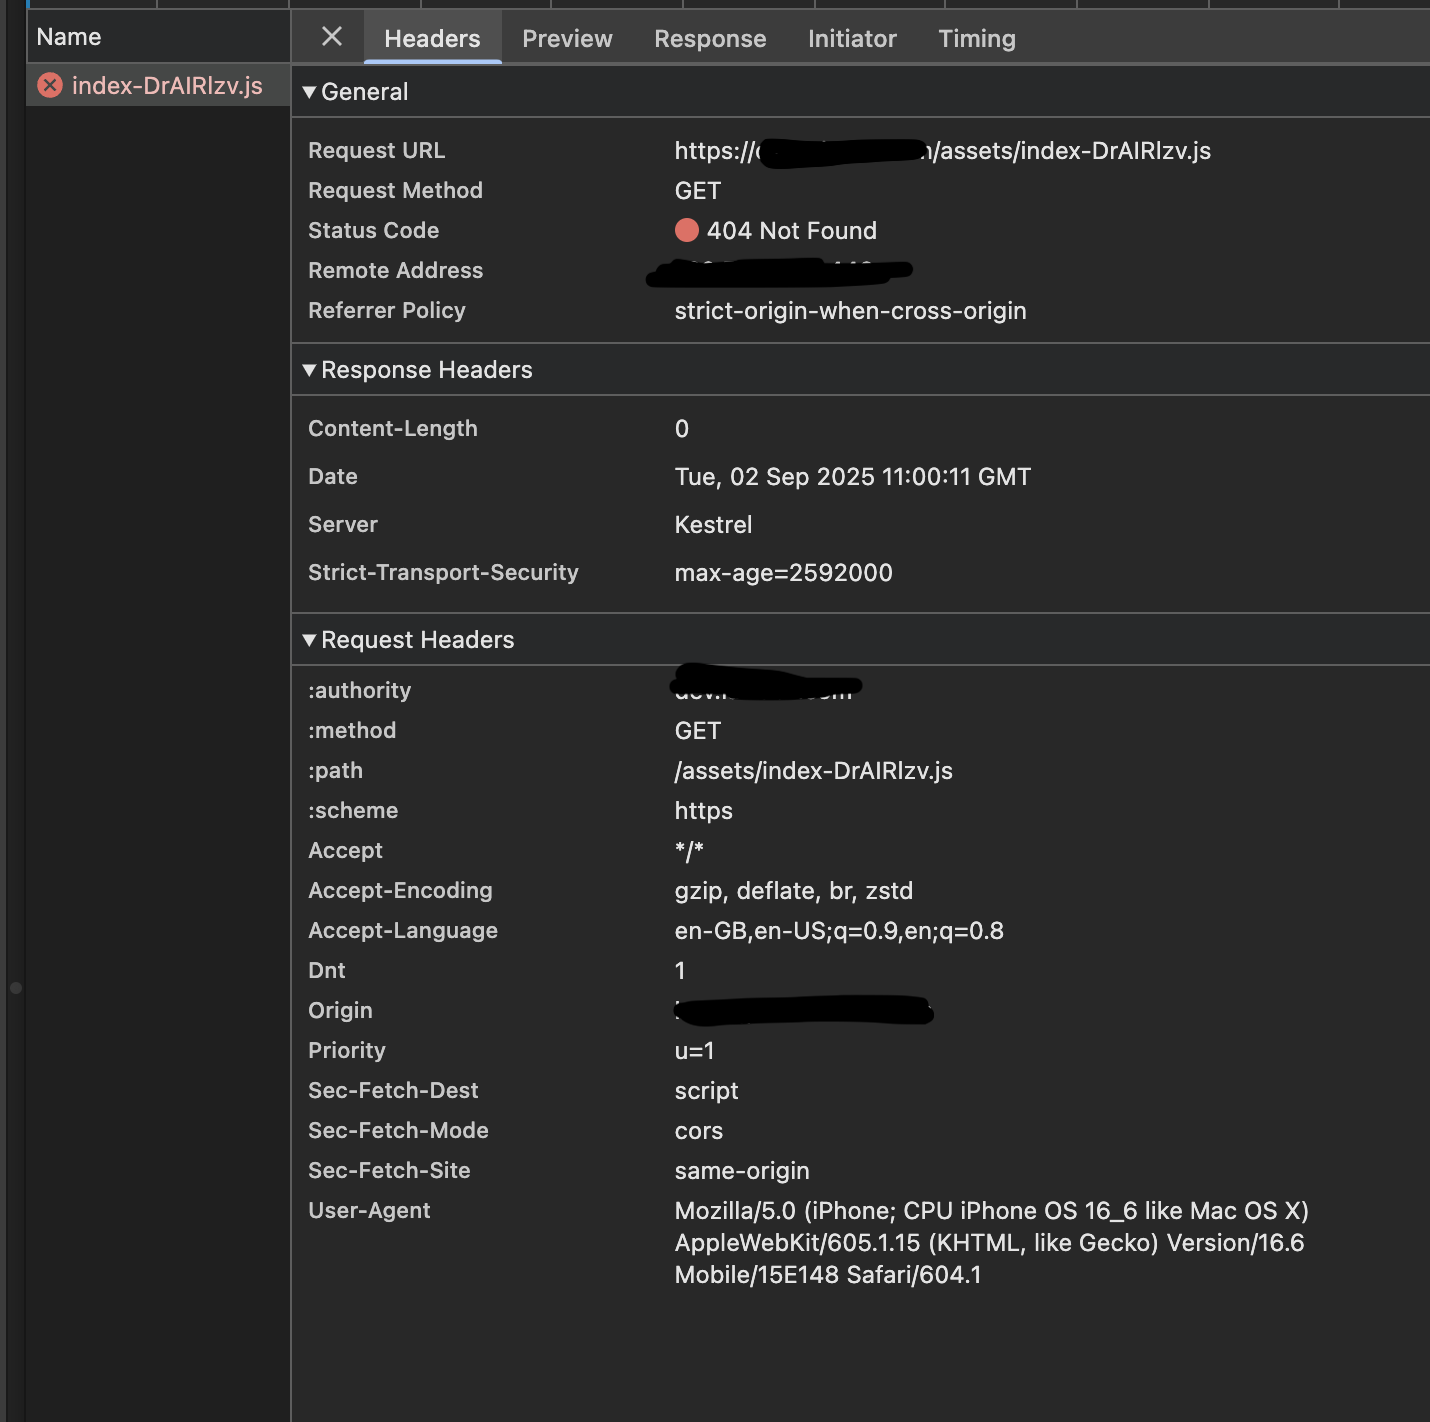1430x1422 pixels.
Task: Click the red error icon beside index-DrAIRlzv.js
Action: (50, 86)
